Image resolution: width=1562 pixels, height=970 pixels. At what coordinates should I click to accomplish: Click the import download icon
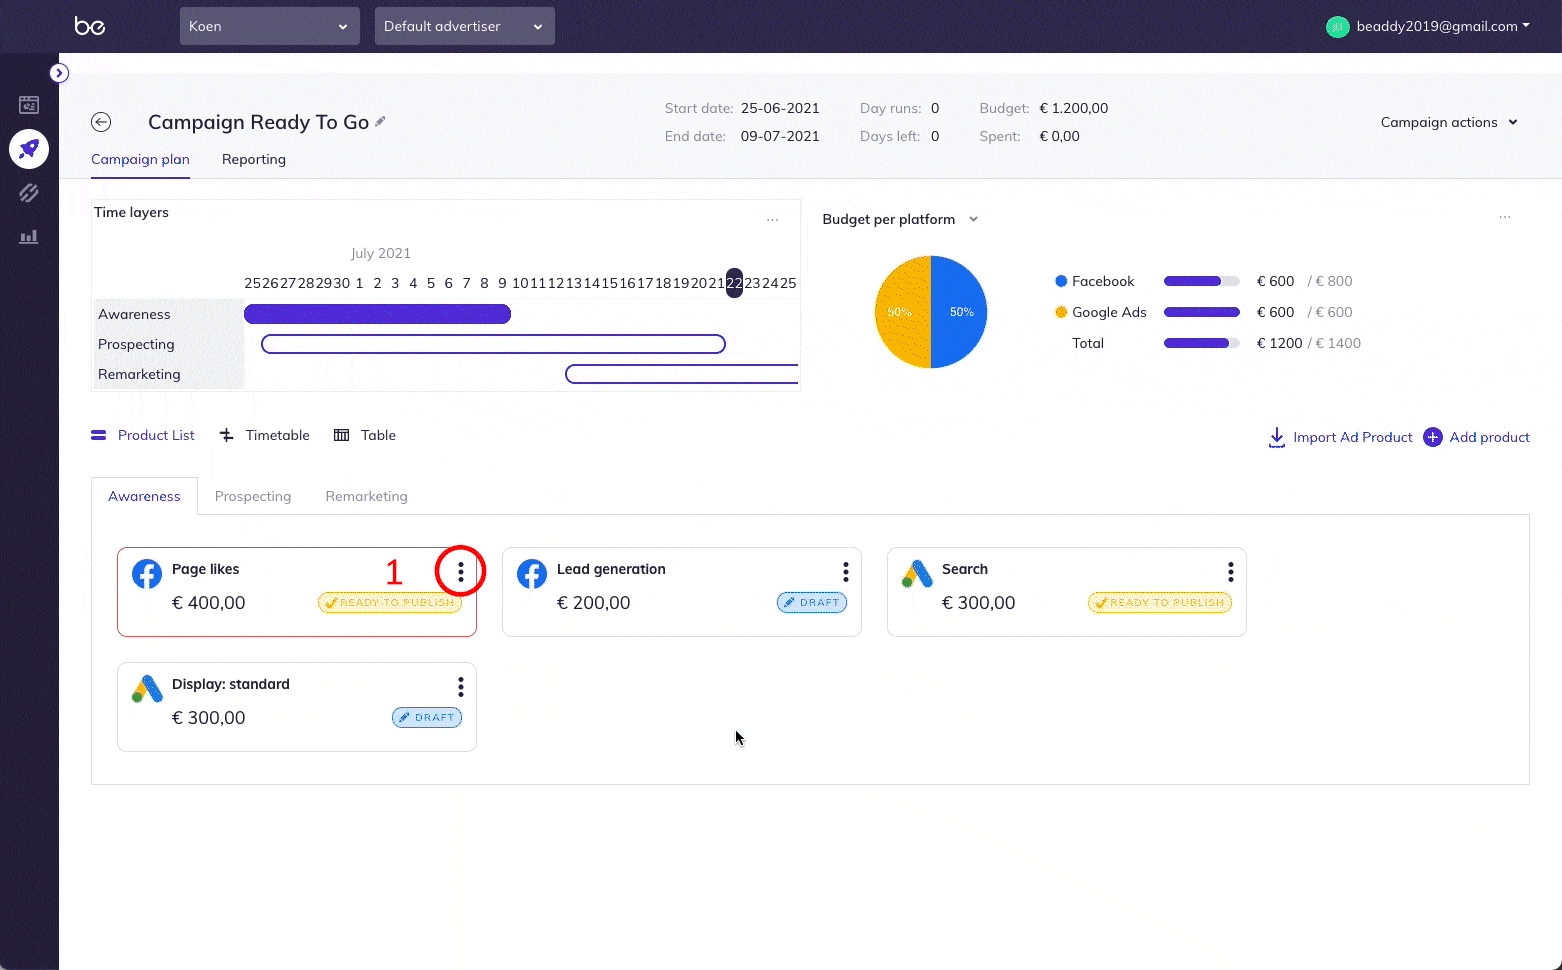[1277, 437]
